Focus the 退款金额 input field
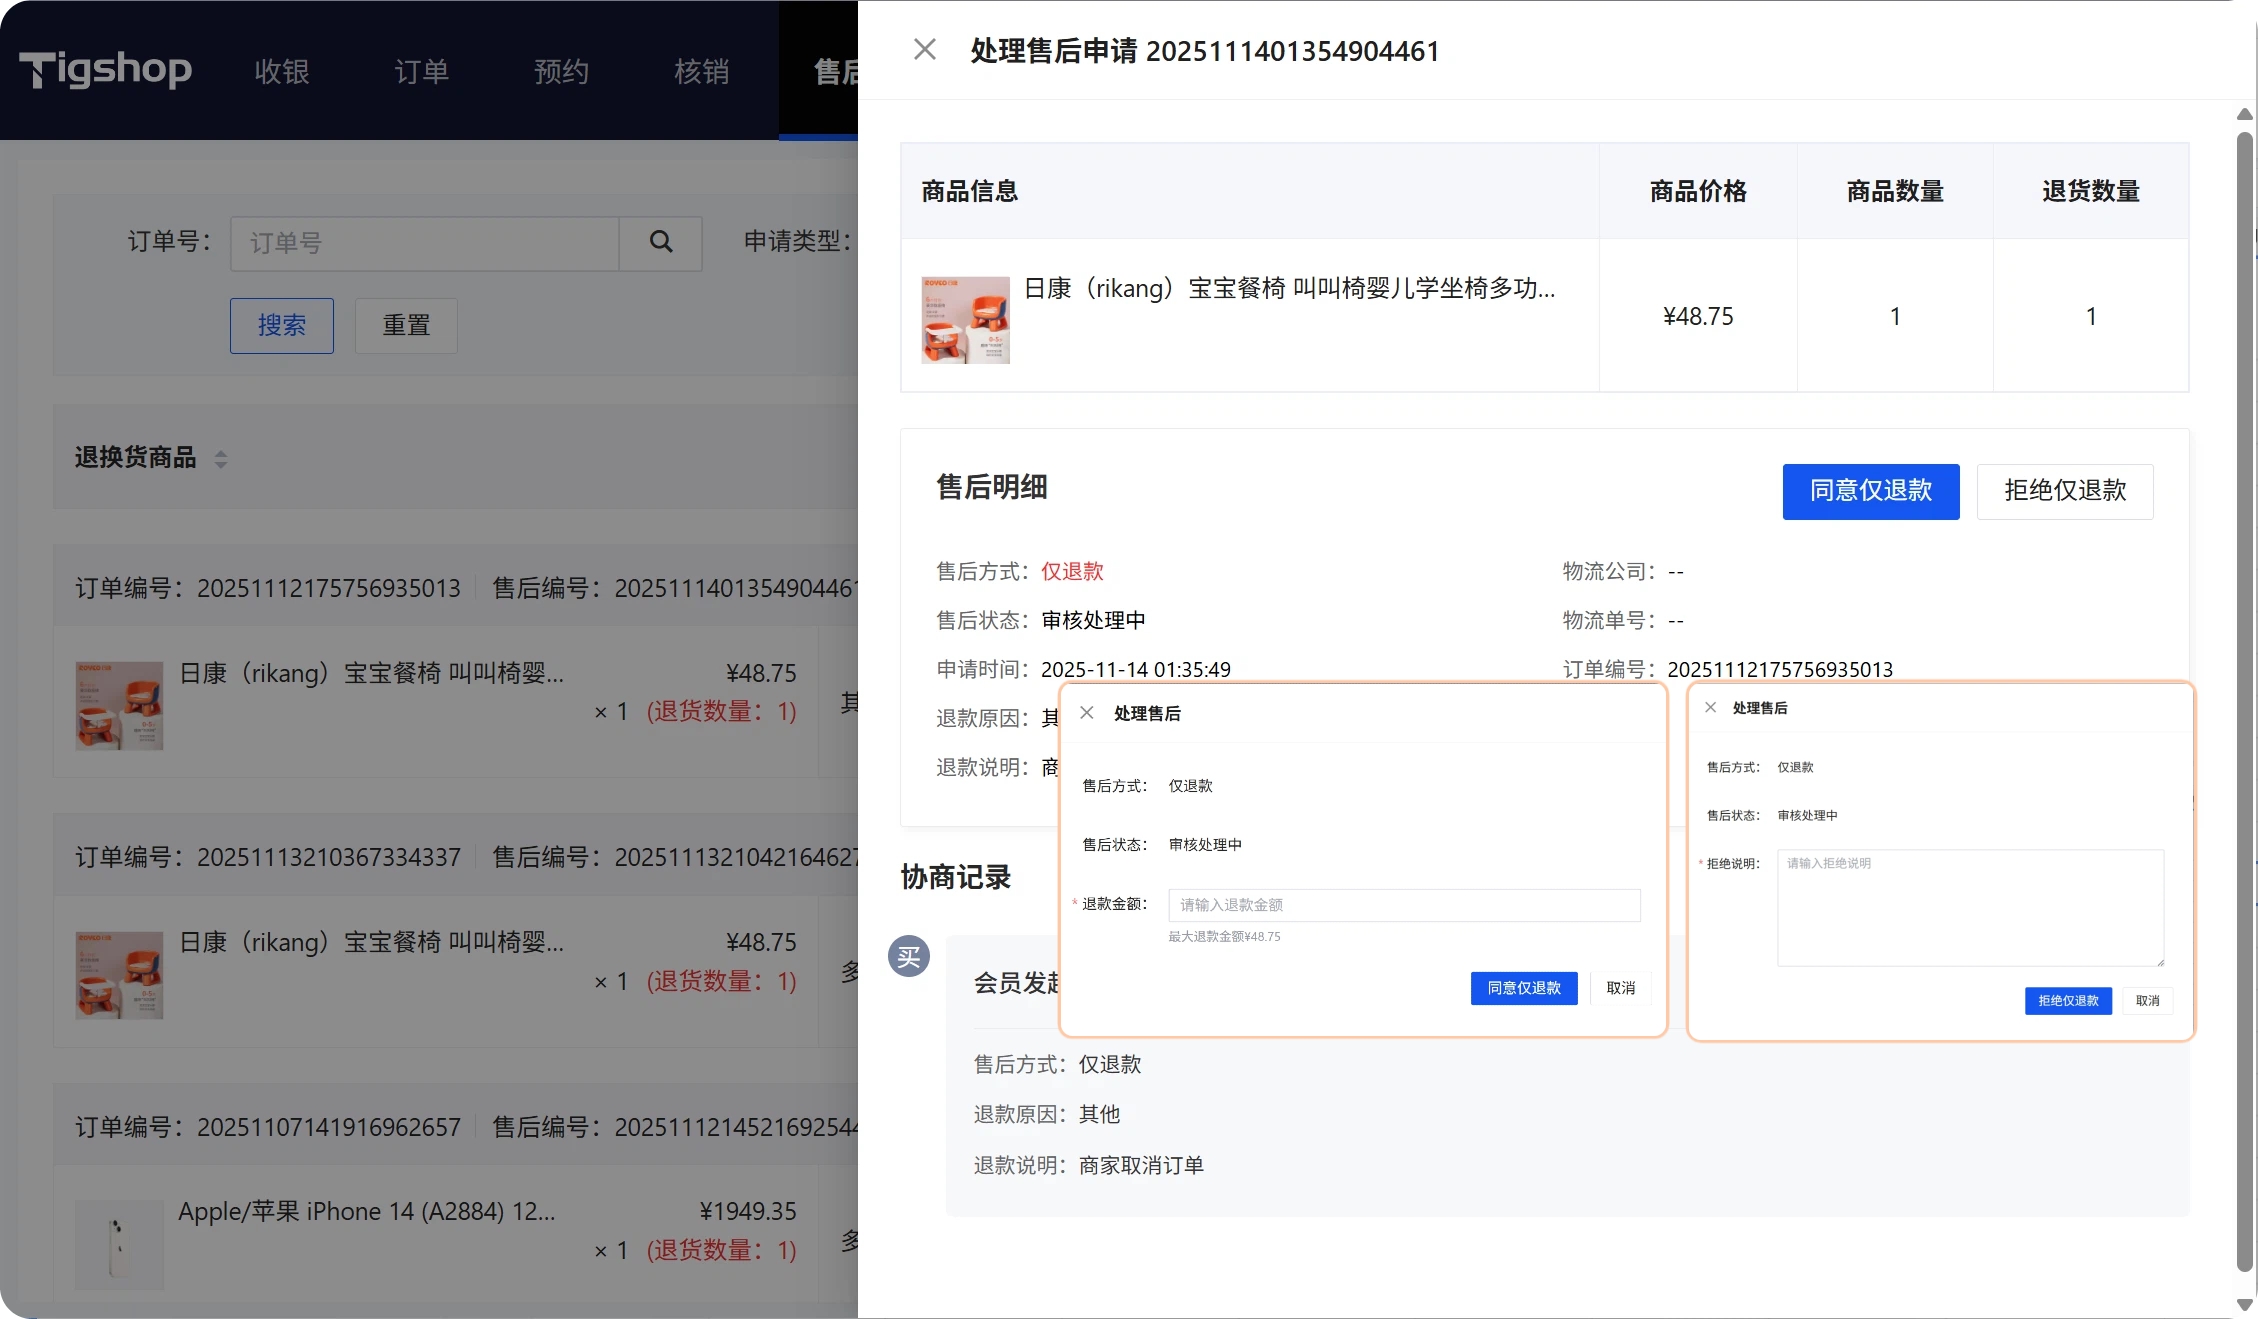Screen dimensions: 2258x1319 (1403, 905)
